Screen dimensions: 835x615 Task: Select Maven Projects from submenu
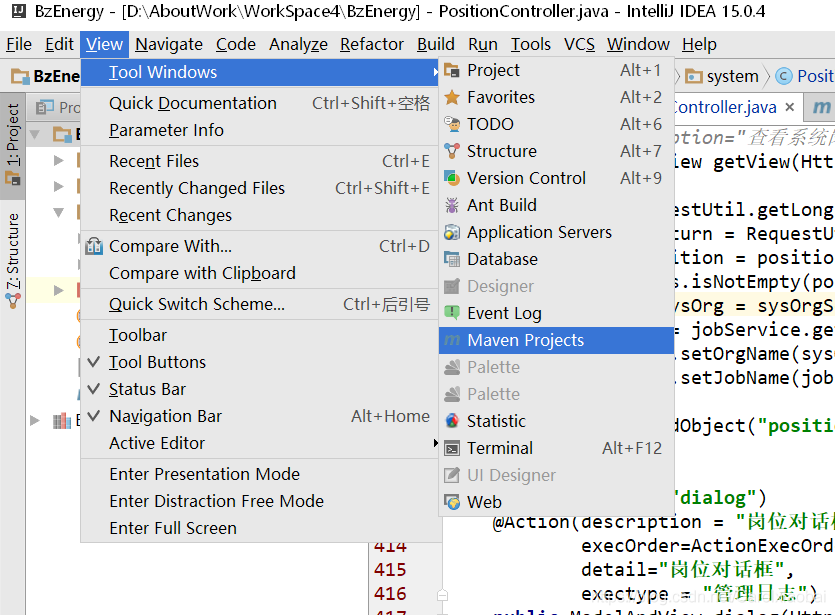pos(525,341)
